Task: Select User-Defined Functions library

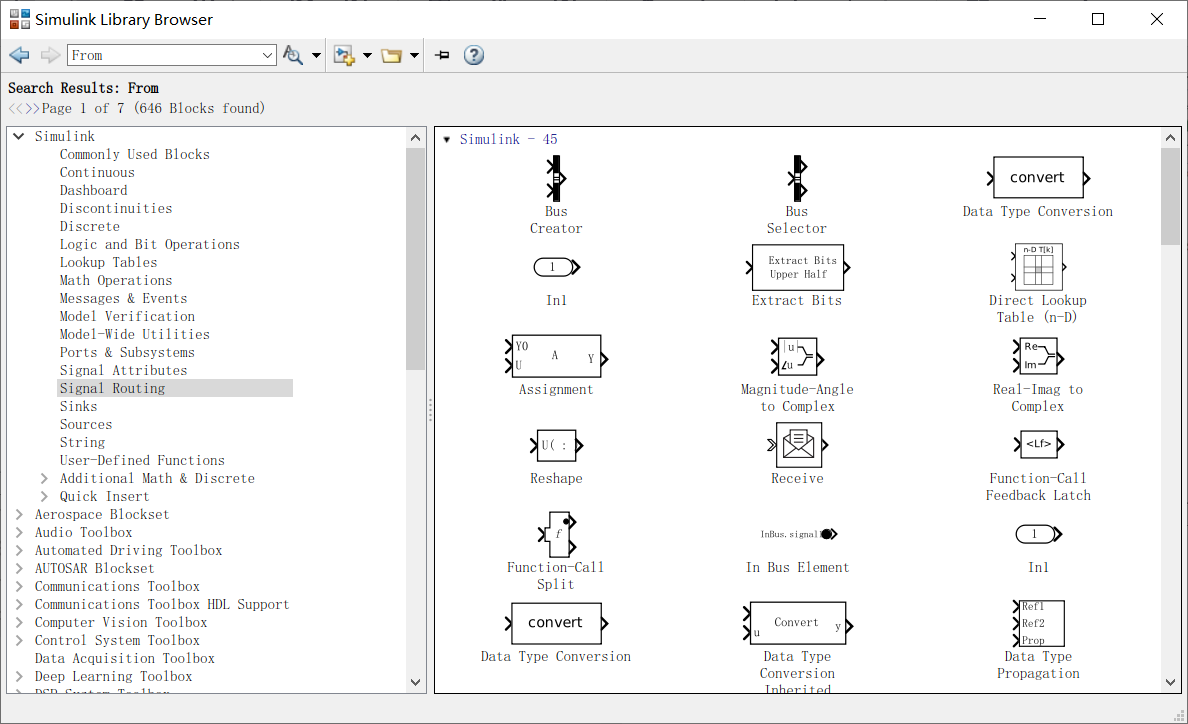Action: (x=142, y=460)
